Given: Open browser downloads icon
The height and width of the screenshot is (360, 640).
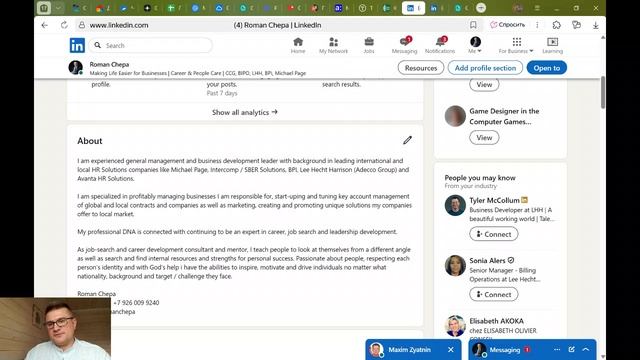Looking at the screenshot, I should [x=596, y=25].
